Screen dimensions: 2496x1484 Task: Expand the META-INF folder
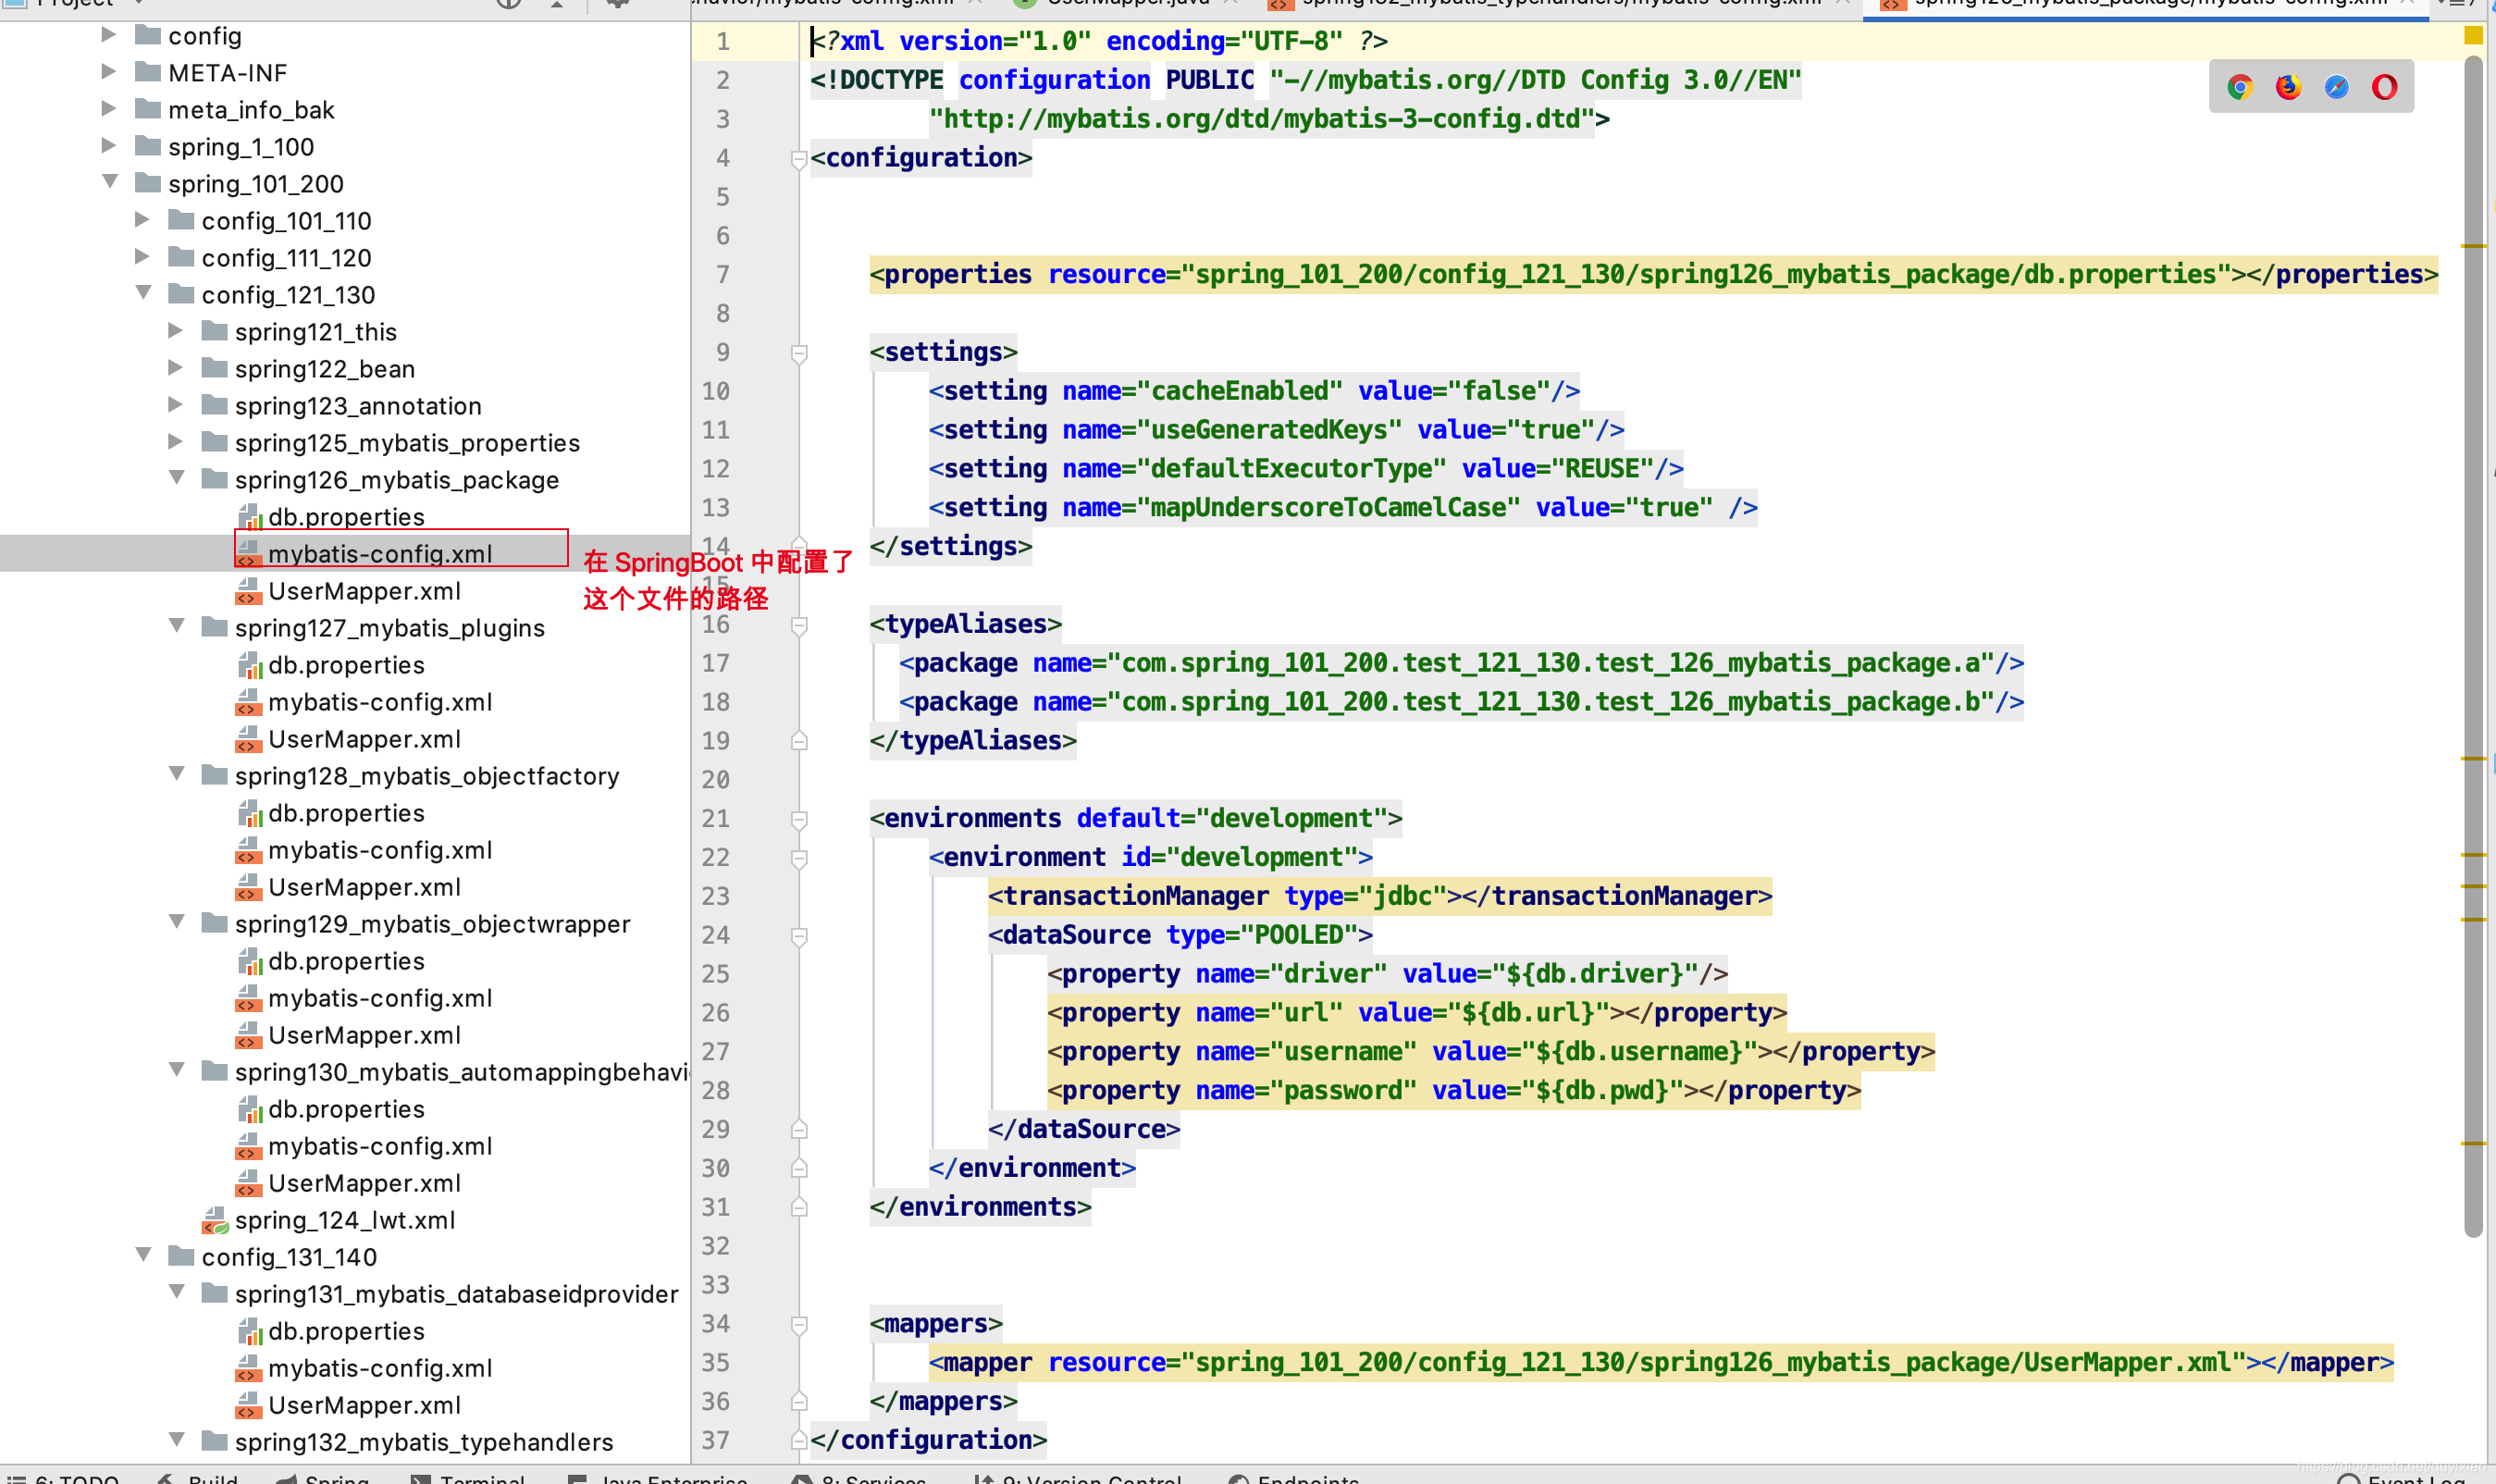(109, 72)
